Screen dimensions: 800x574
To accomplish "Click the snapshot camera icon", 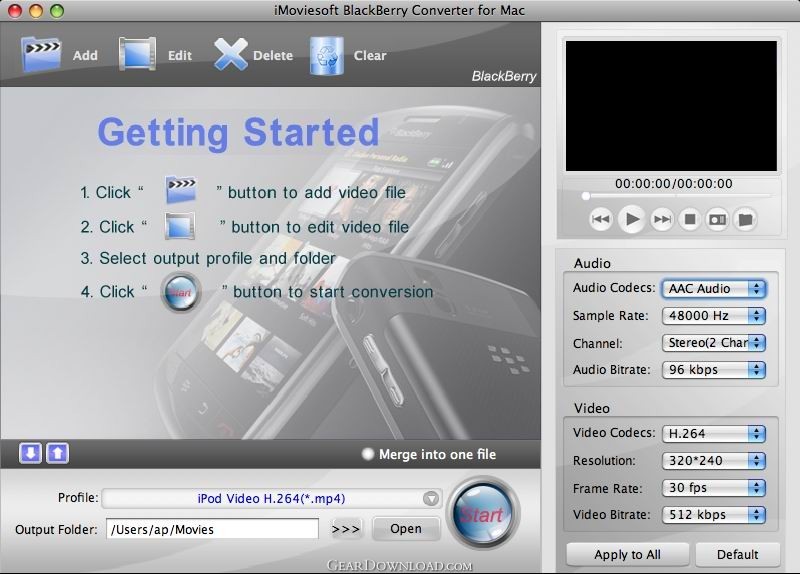I will tap(717, 219).
